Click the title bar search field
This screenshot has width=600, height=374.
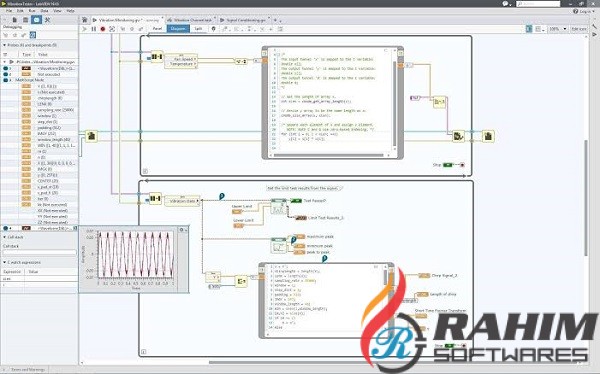pyautogui.click(x=538, y=3)
